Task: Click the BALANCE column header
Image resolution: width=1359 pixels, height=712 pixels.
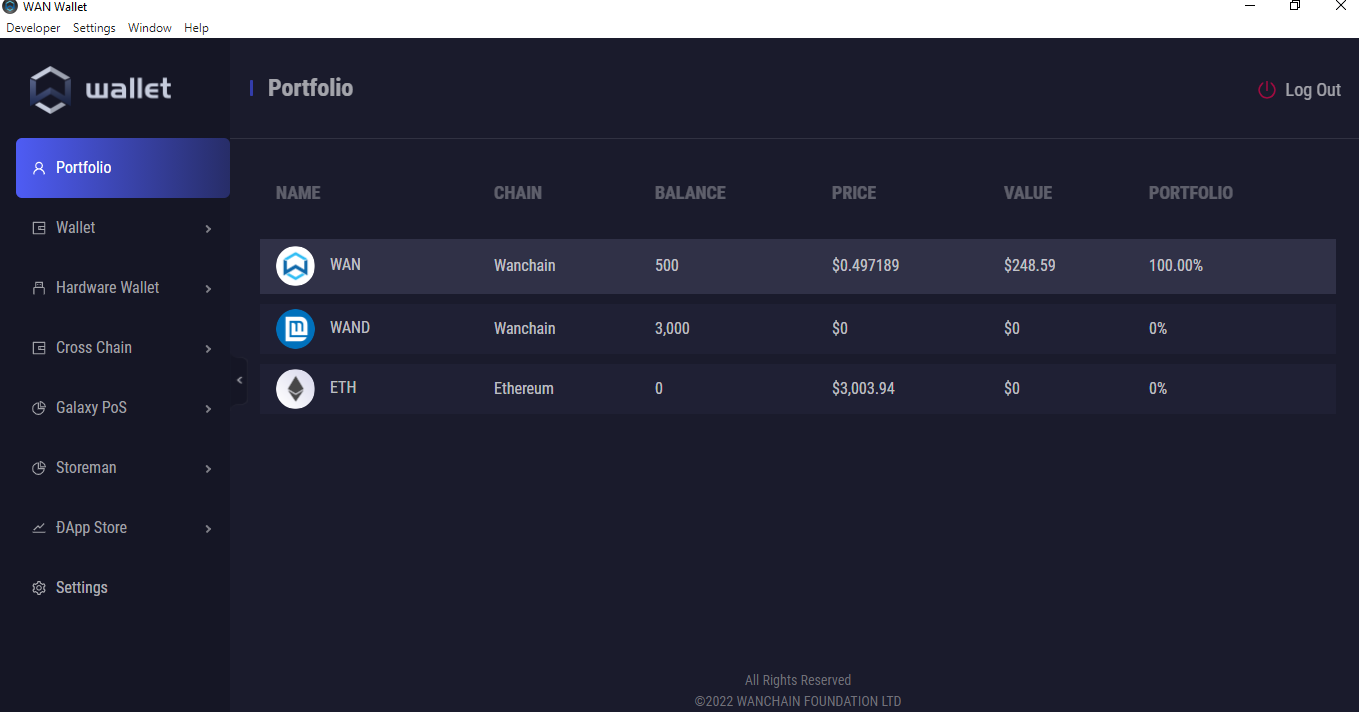Action: pos(690,193)
